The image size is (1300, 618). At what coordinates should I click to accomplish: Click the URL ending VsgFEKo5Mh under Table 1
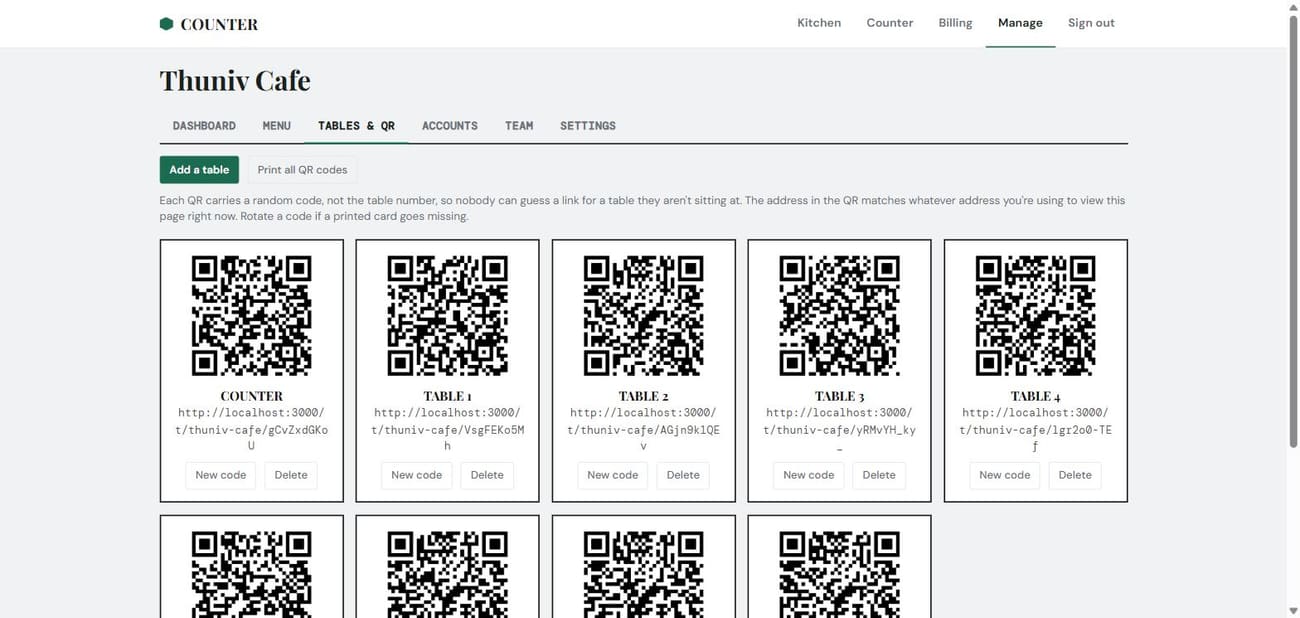(x=447, y=429)
